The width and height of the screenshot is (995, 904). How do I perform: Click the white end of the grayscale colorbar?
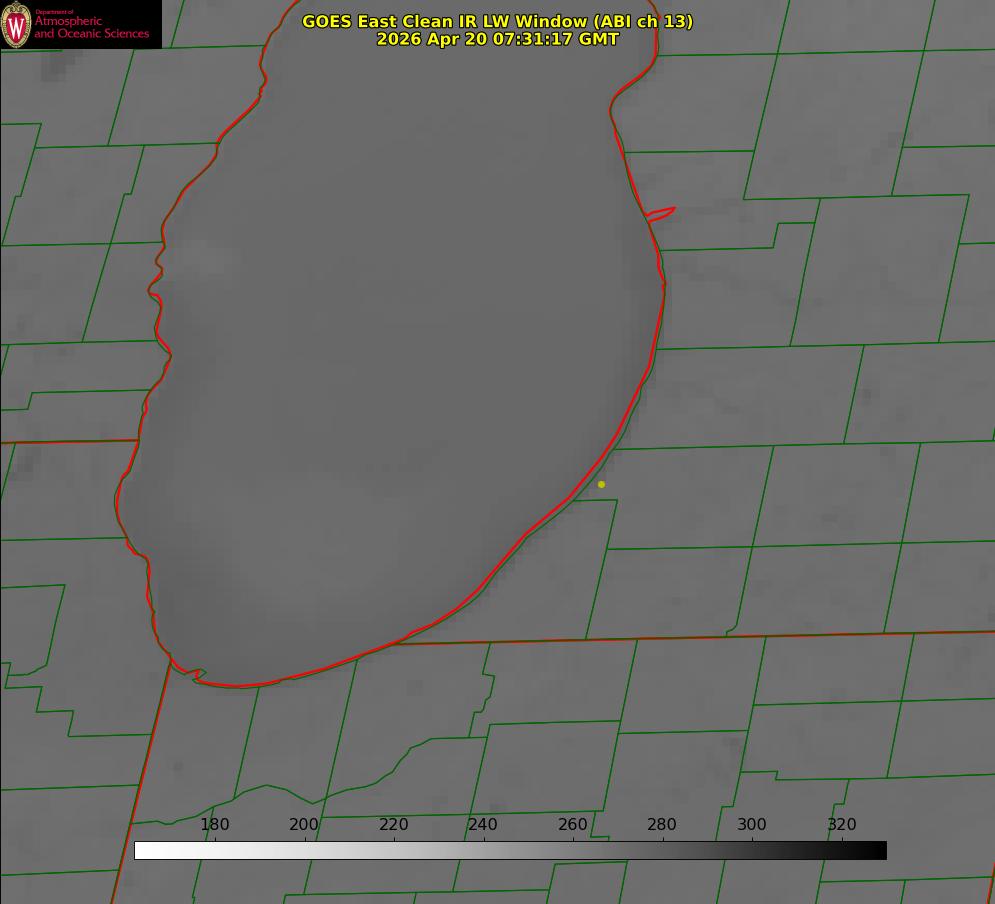click(143, 850)
